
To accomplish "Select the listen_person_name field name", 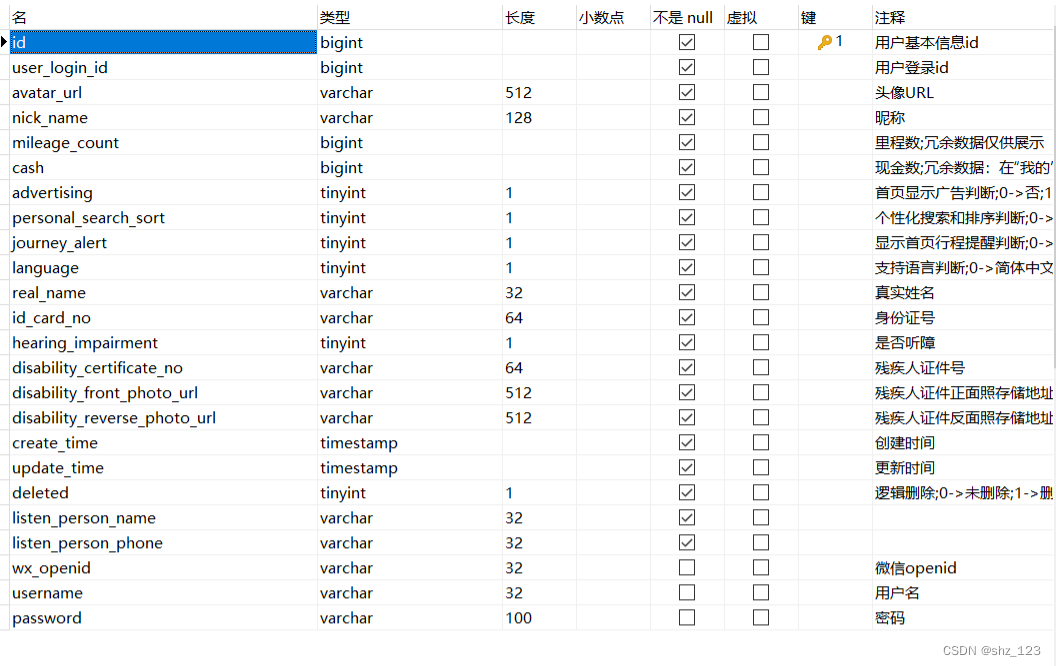I will (84, 518).
